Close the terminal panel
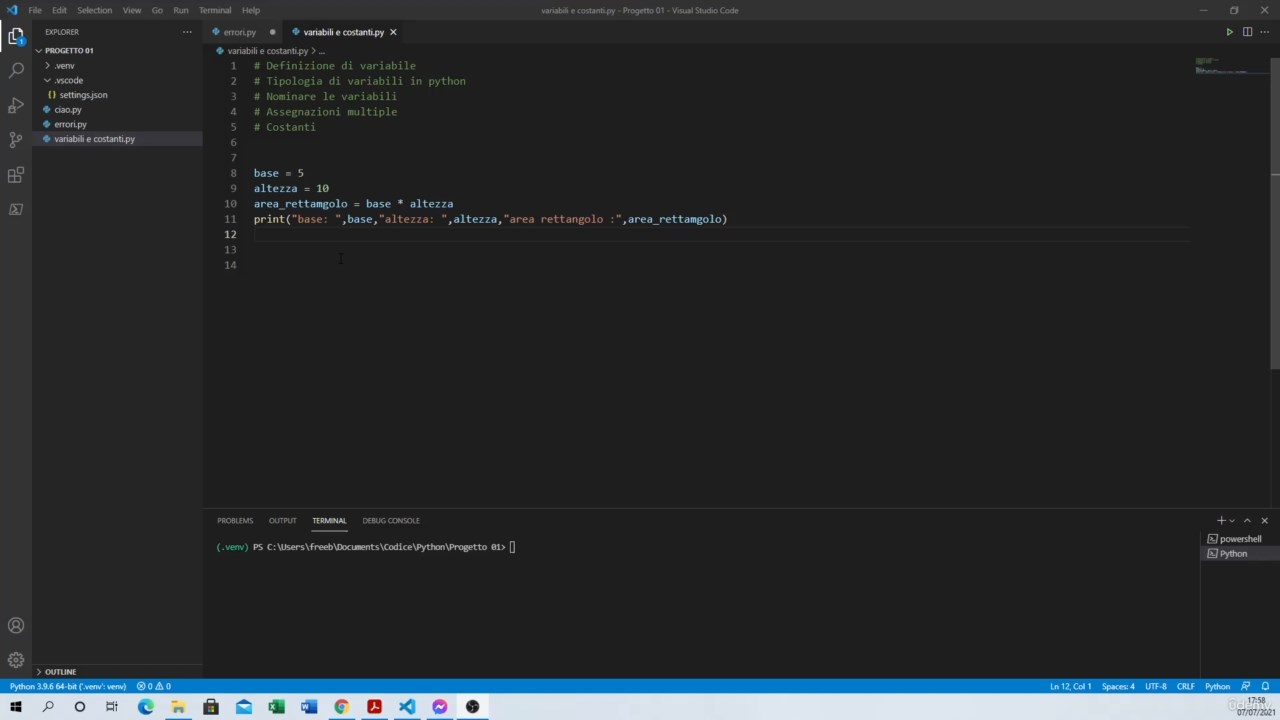Image resolution: width=1280 pixels, height=720 pixels. (x=1264, y=520)
